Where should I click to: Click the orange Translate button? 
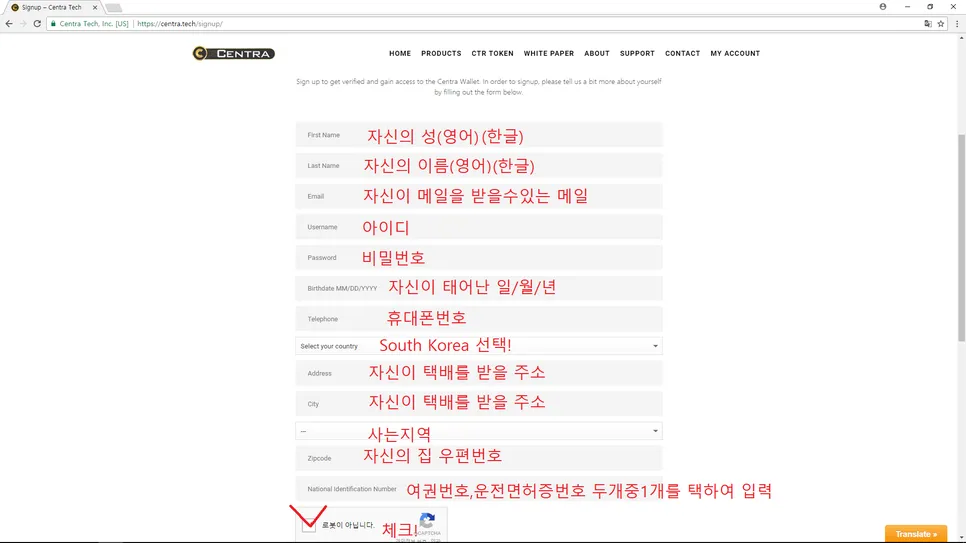(x=915, y=534)
